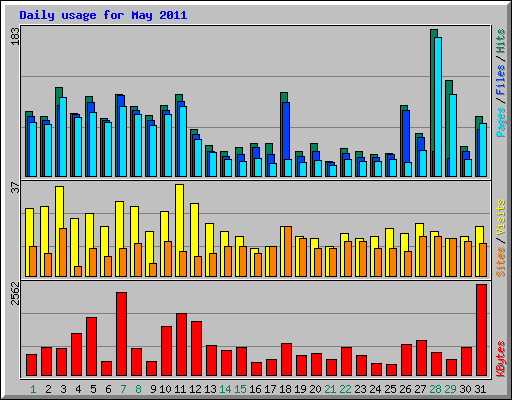Click green day label 29 on the x-axis
Screen dimensions: 512x400
(x=450, y=389)
